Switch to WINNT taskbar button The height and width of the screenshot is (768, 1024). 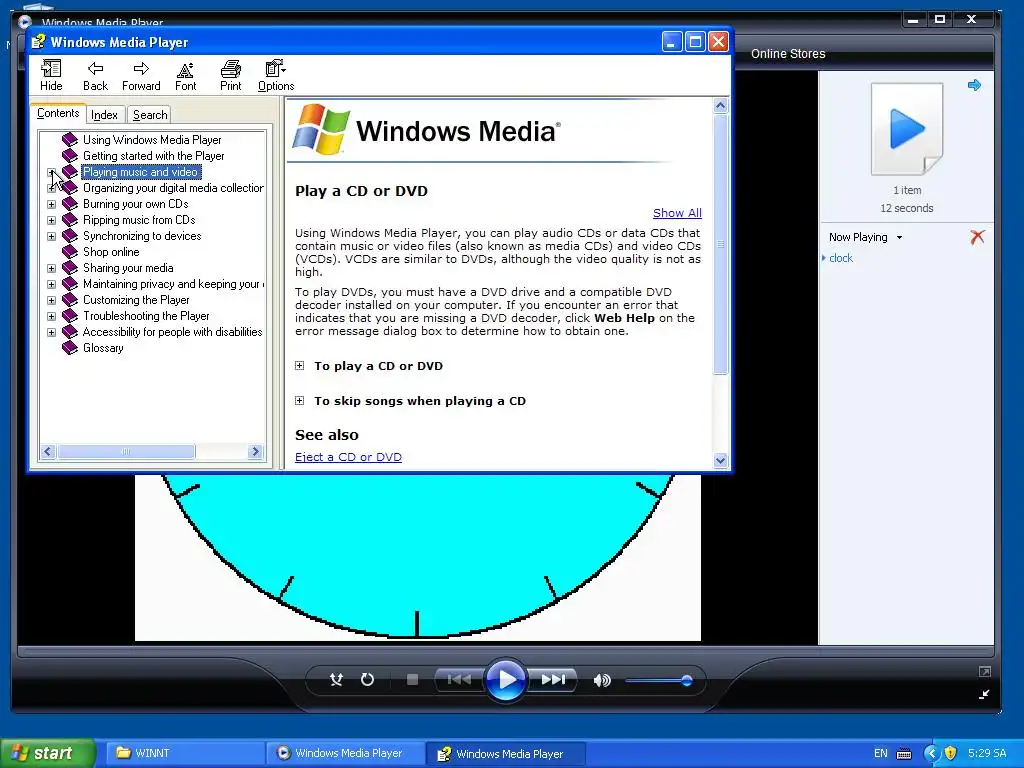(185, 753)
